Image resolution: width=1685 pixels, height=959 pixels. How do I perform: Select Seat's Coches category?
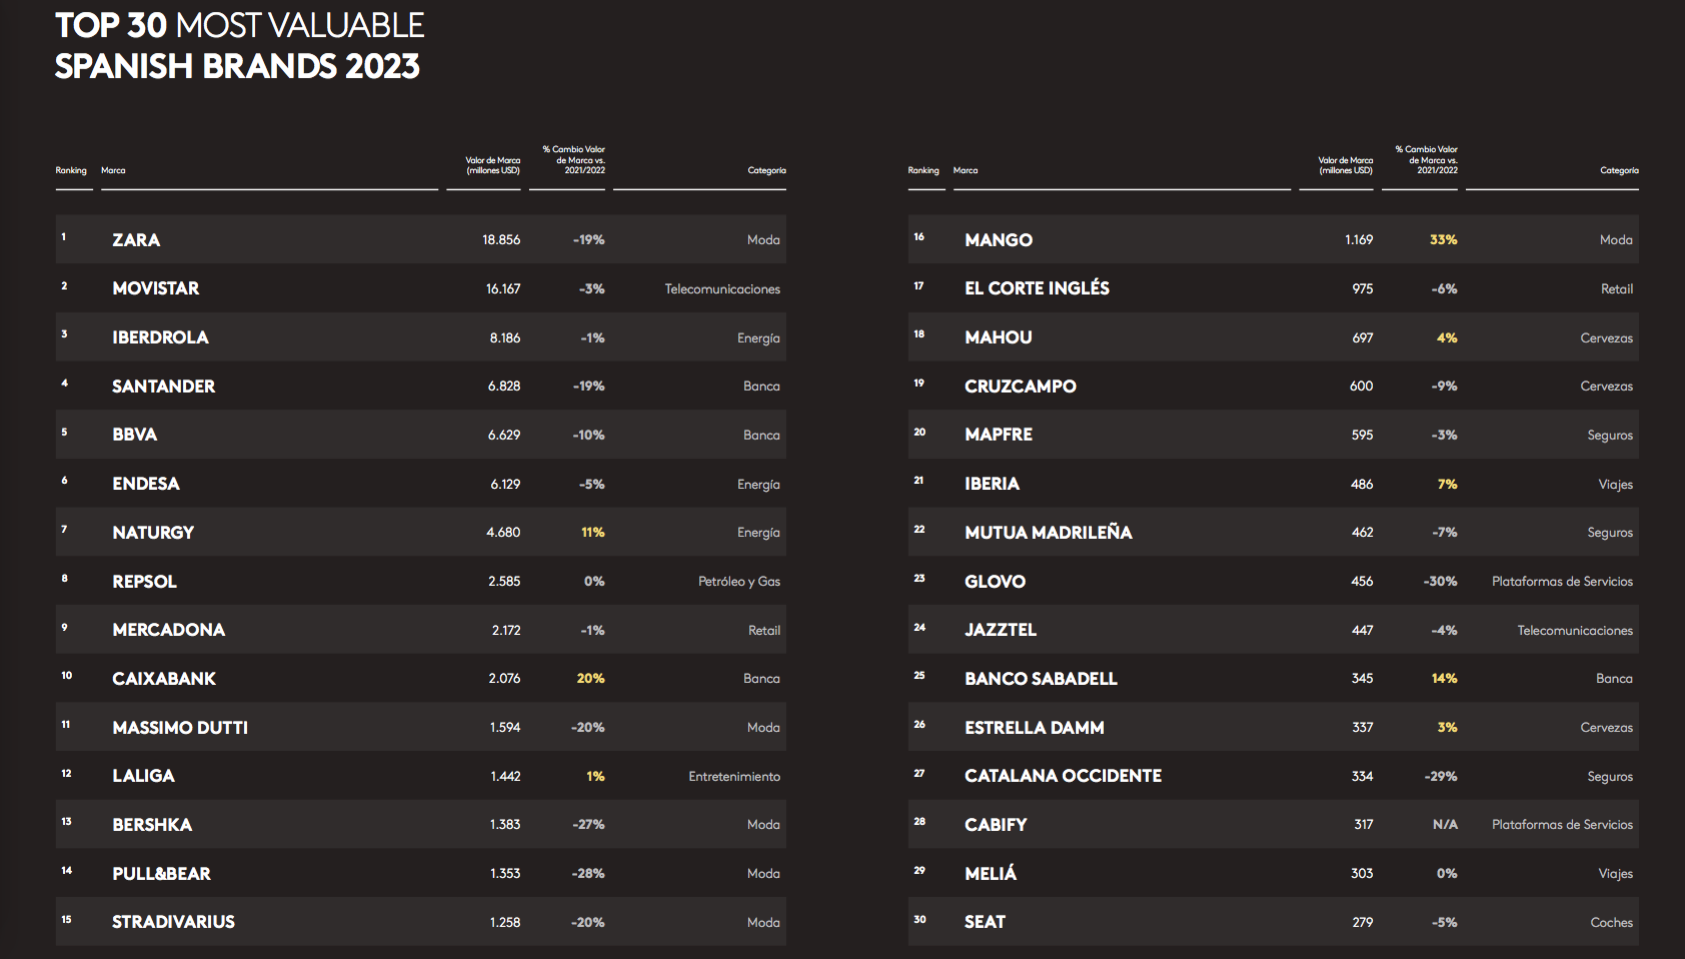click(1612, 922)
